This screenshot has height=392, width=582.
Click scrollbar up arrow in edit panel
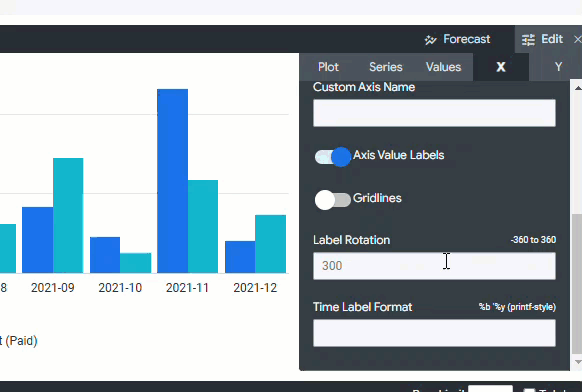tap(578, 88)
